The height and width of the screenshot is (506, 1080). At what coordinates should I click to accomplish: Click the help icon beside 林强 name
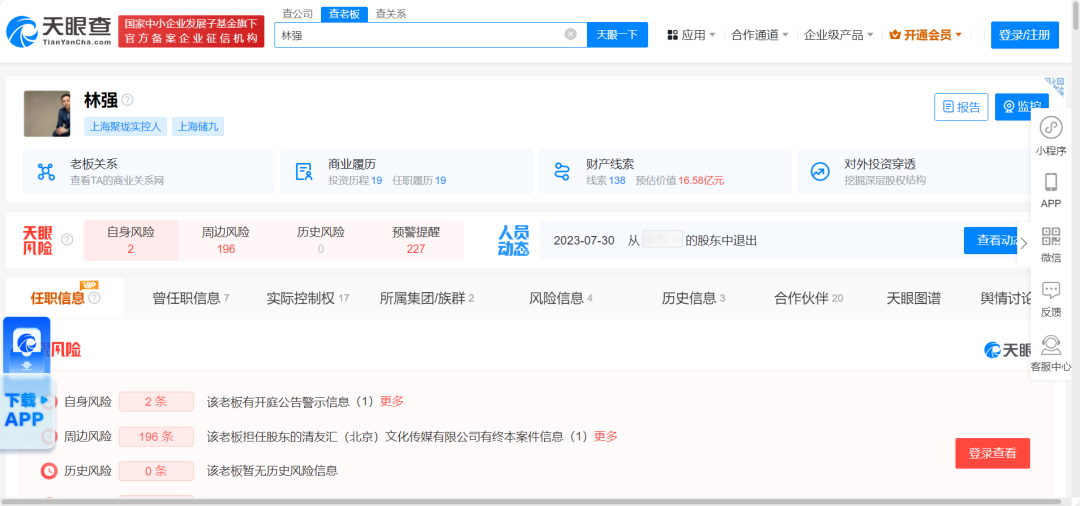[x=128, y=100]
